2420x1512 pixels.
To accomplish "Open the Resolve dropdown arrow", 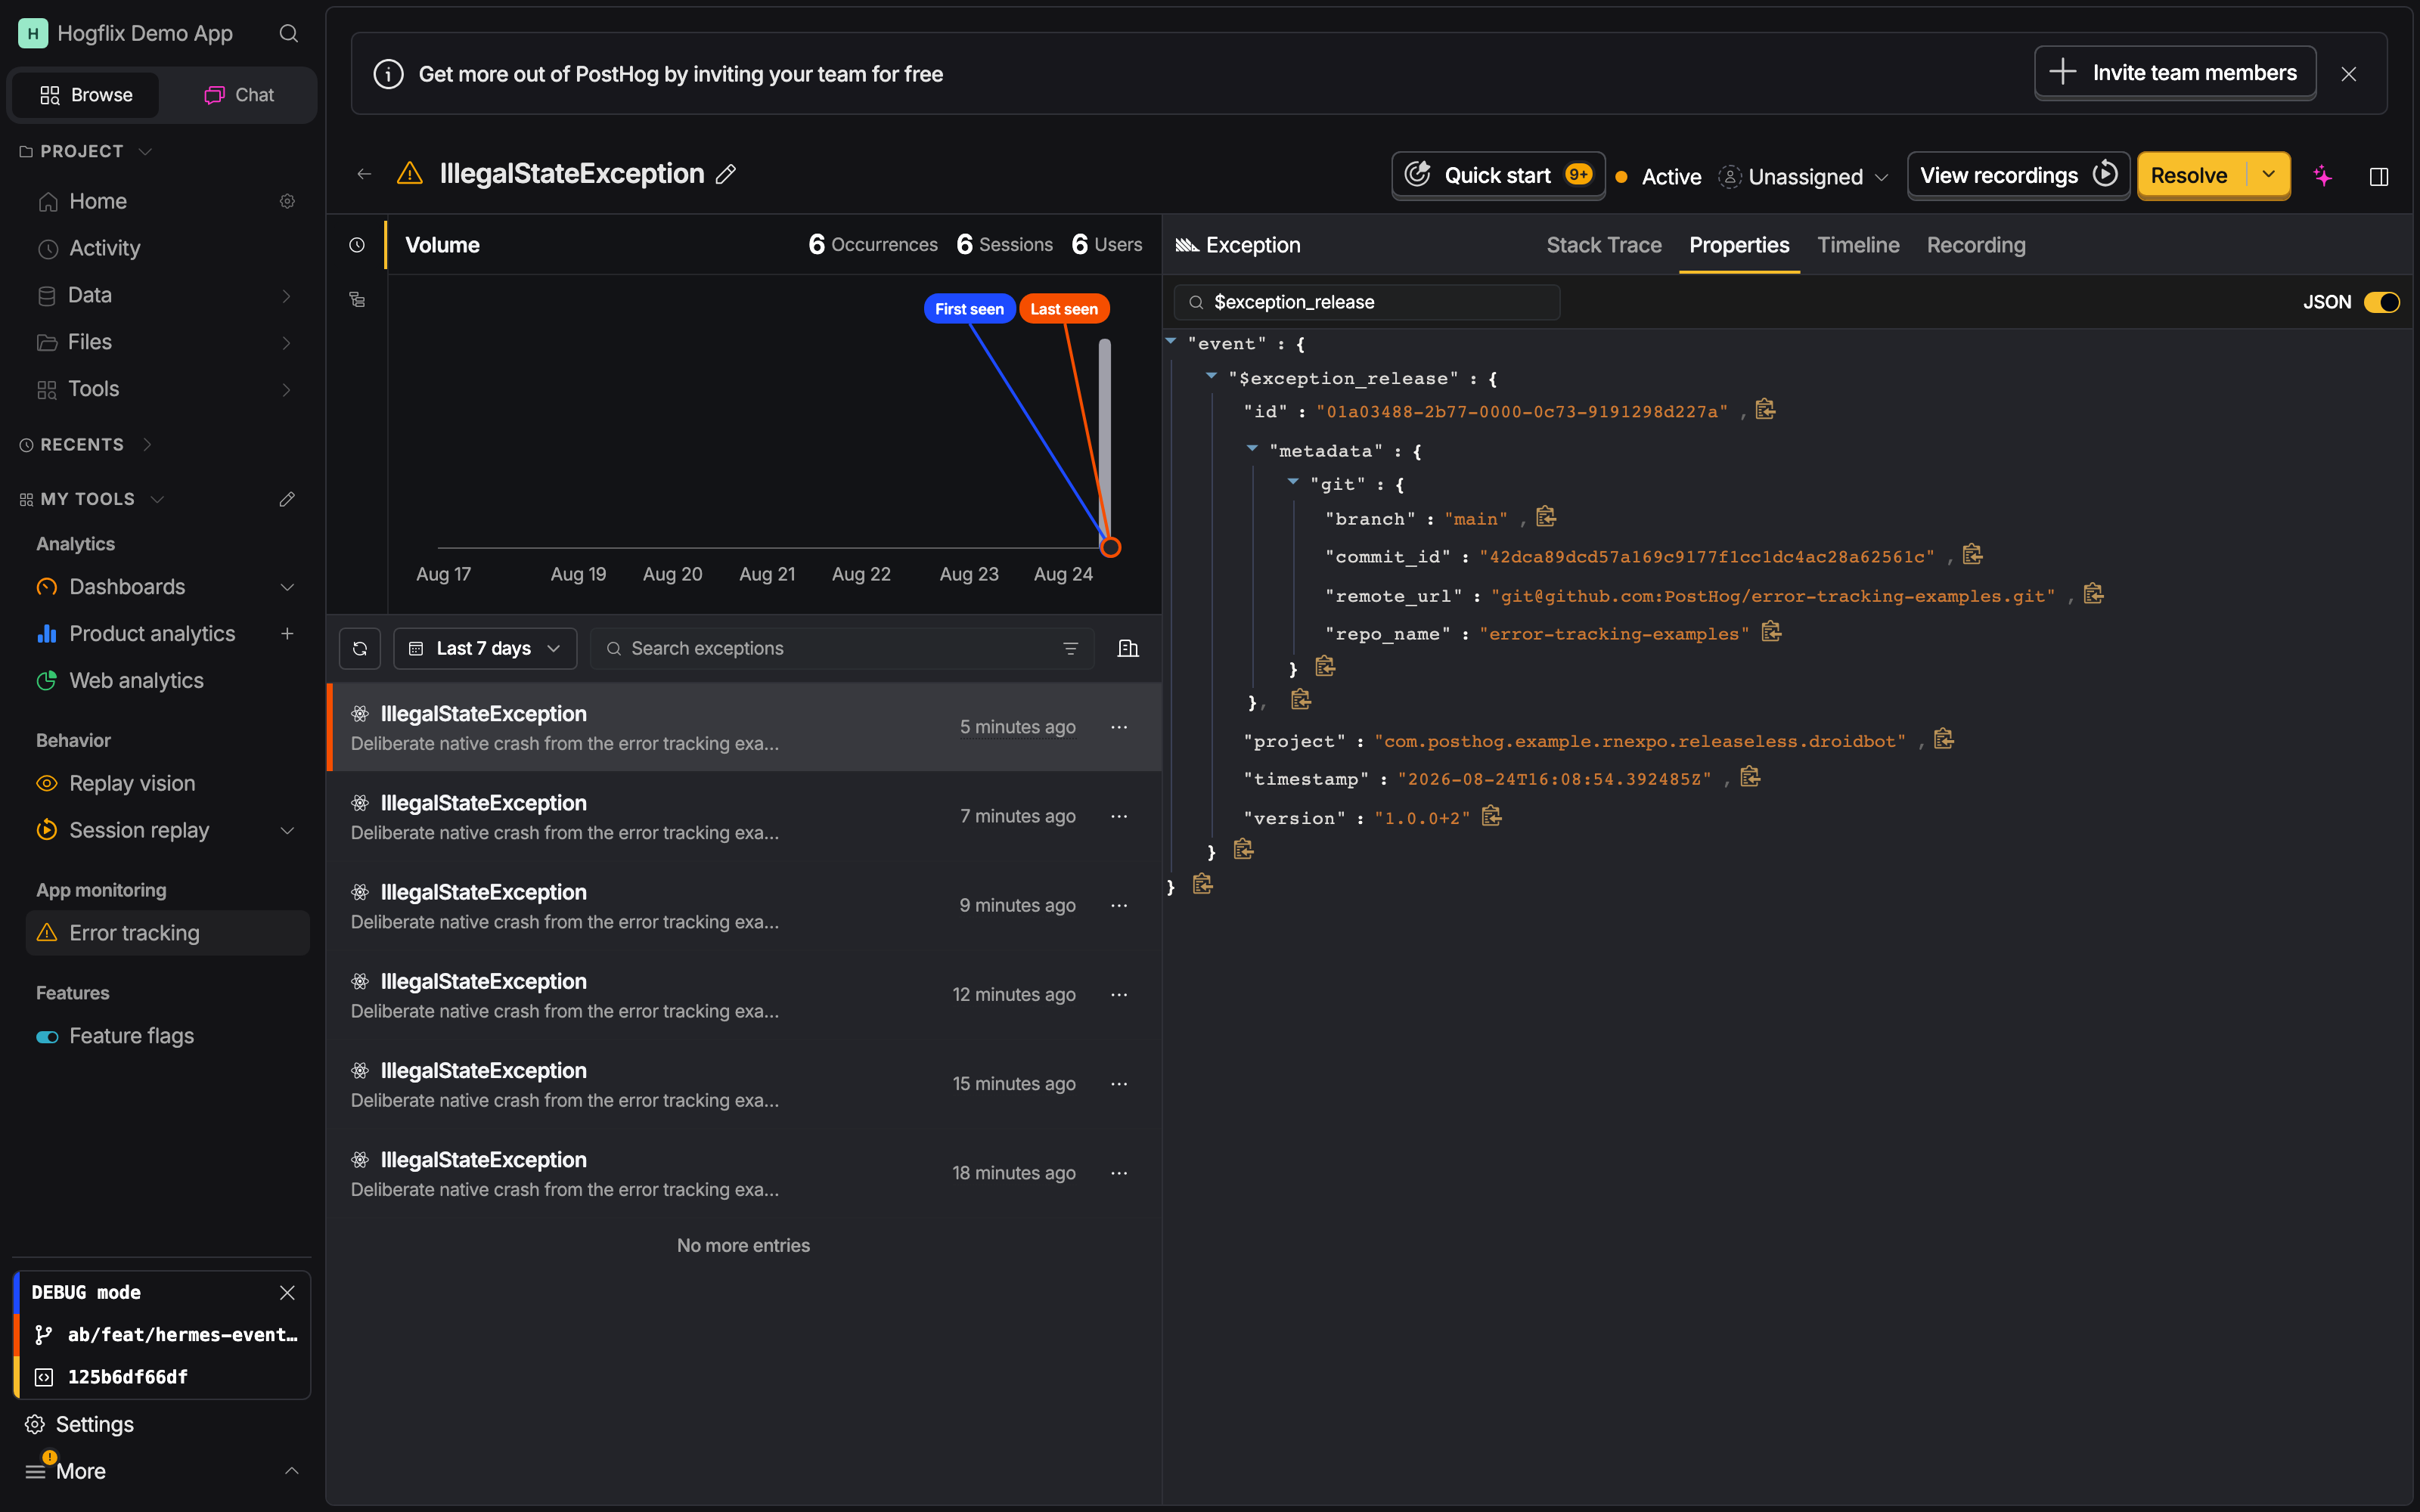I will pyautogui.click(x=2268, y=175).
